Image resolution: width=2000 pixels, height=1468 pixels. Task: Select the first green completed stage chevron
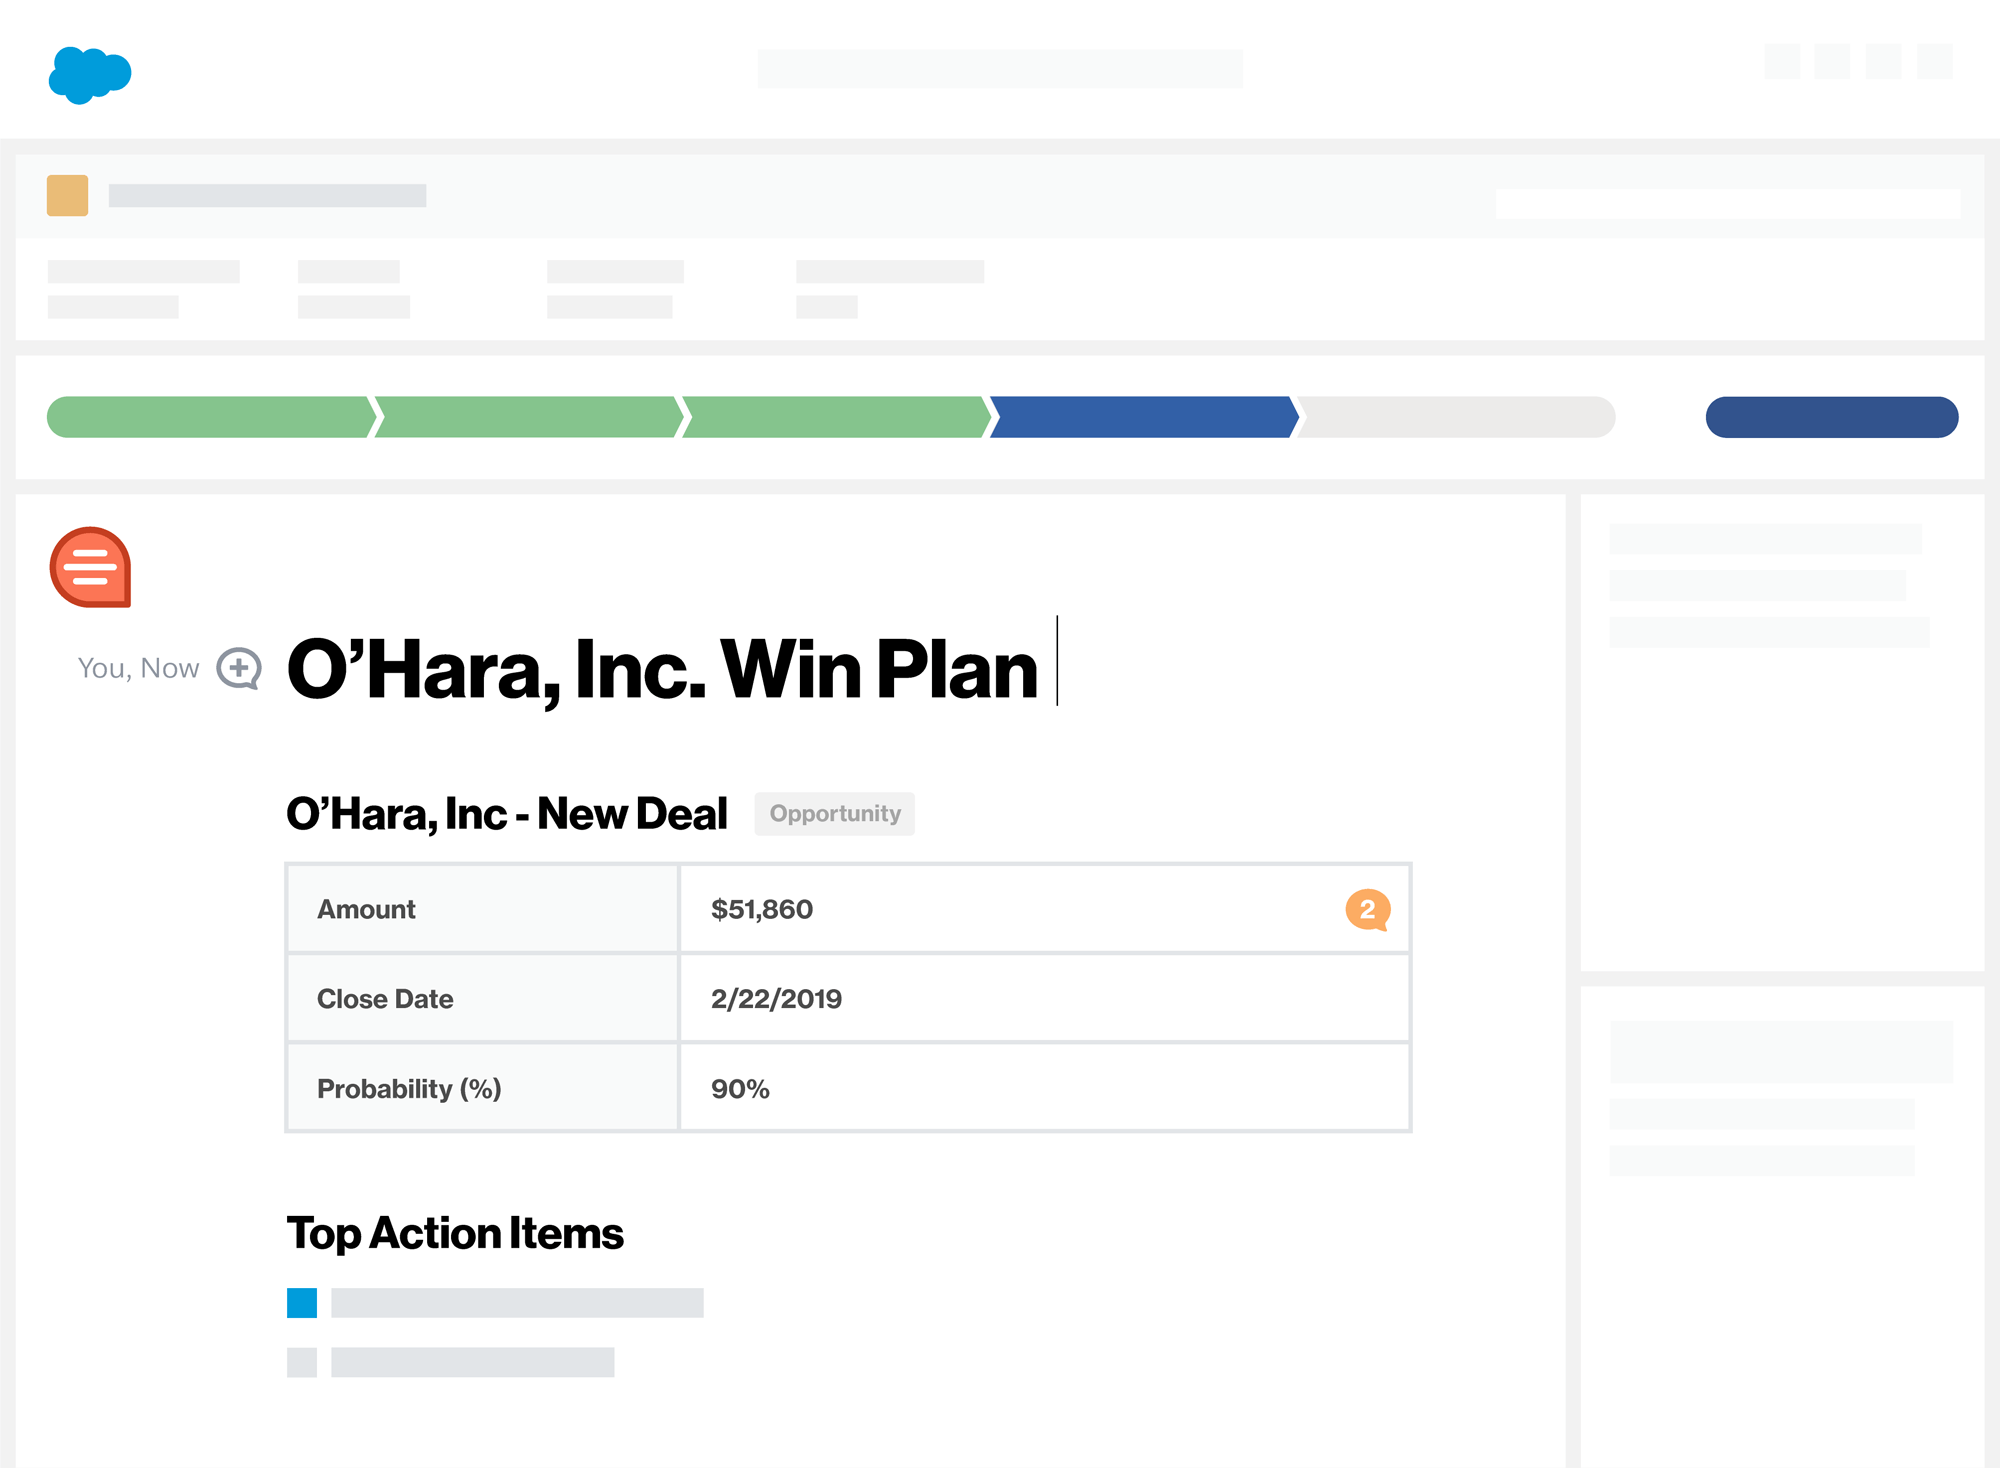coord(211,417)
